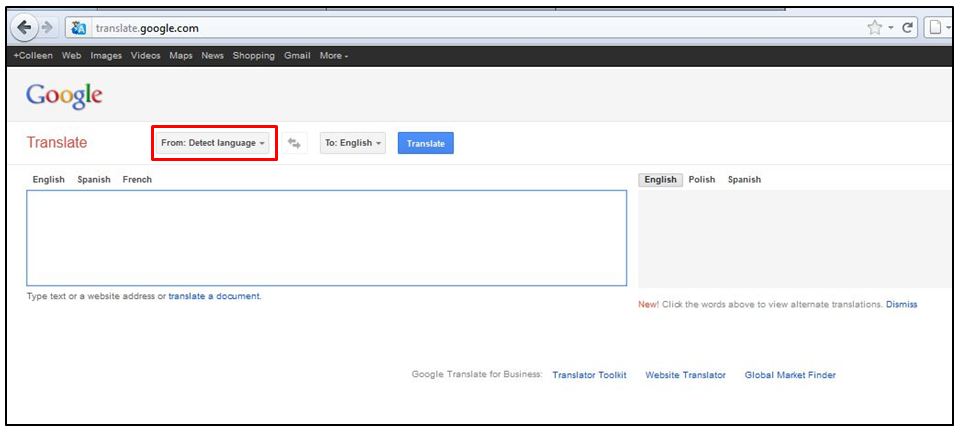Open the Translator Toolkit link

pos(589,375)
